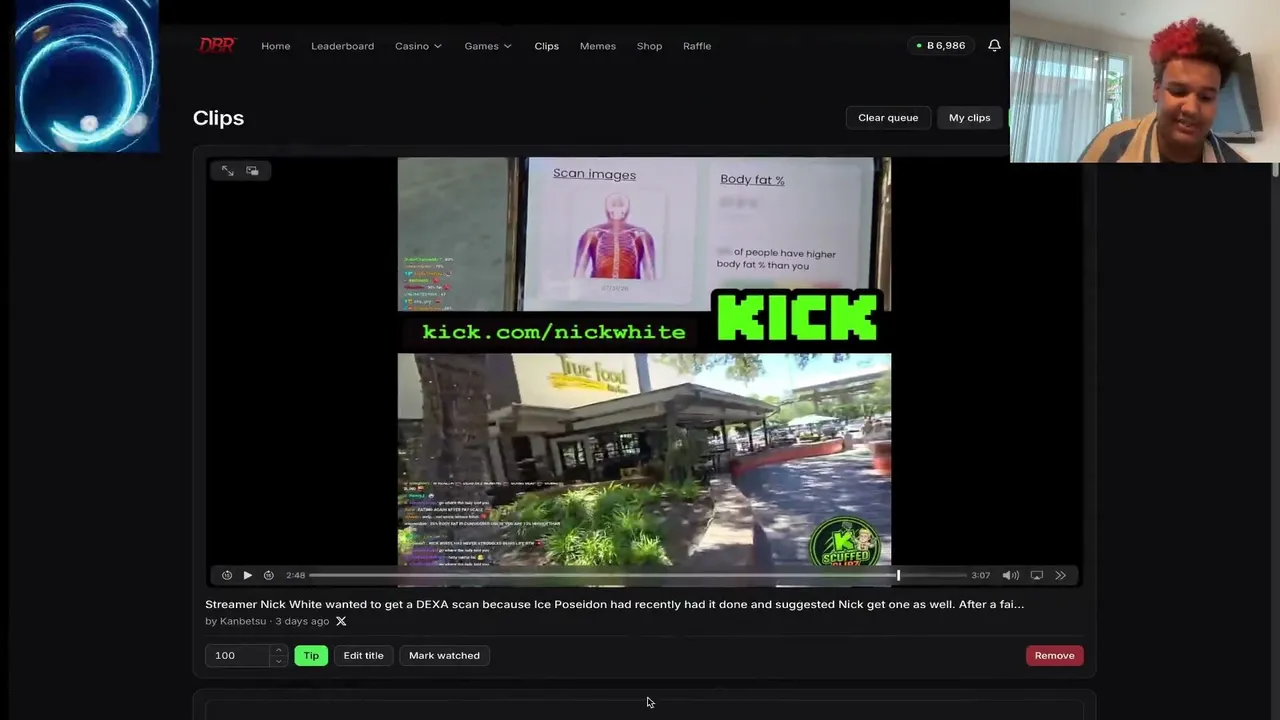Image resolution: width=1280 pixels, height=720 pixels.
Task: Click the 3:07 clip duration
Action: pos(981,575)
